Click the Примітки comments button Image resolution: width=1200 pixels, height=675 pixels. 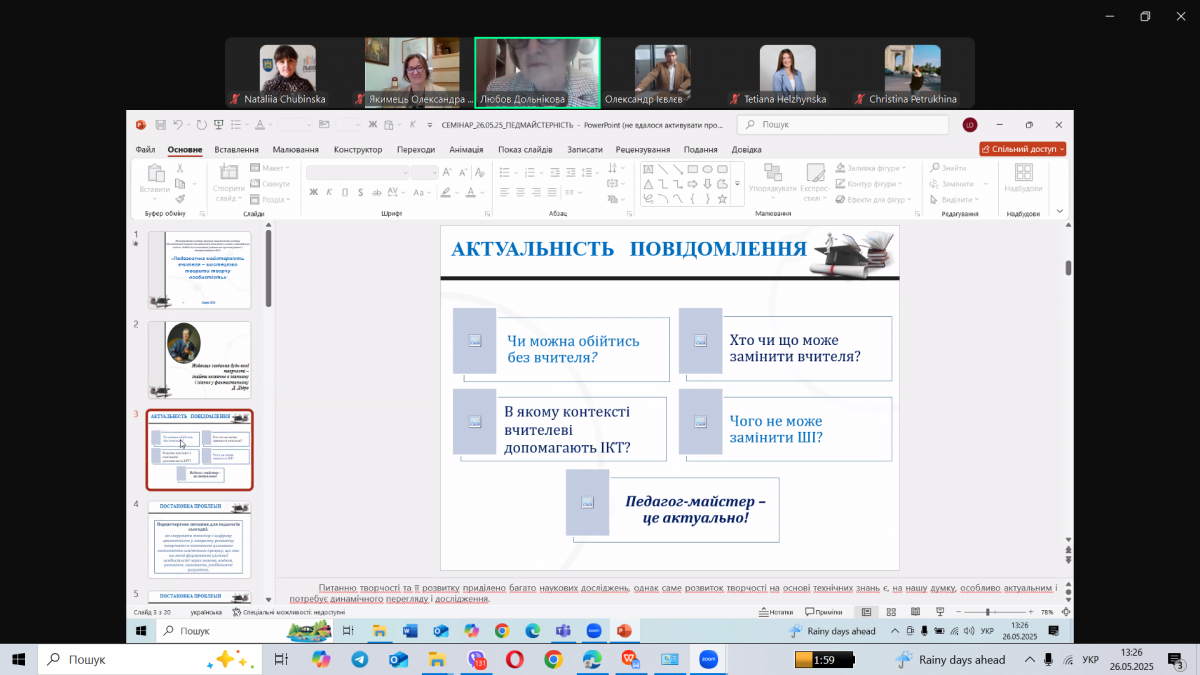coord(823,612)
